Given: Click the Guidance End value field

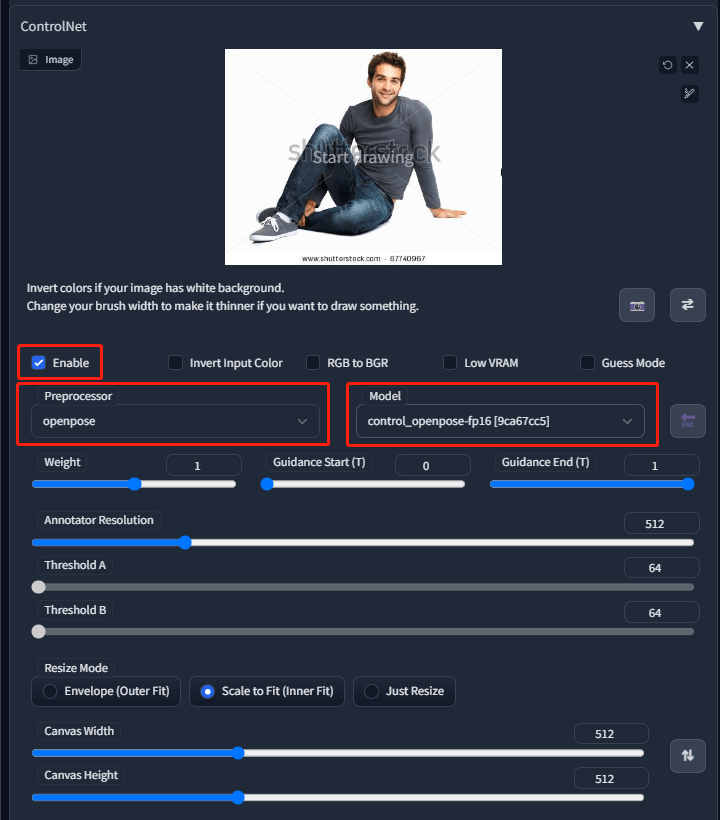Looking at the screenshot, I should pyautogui.click(x=661, y=465).
